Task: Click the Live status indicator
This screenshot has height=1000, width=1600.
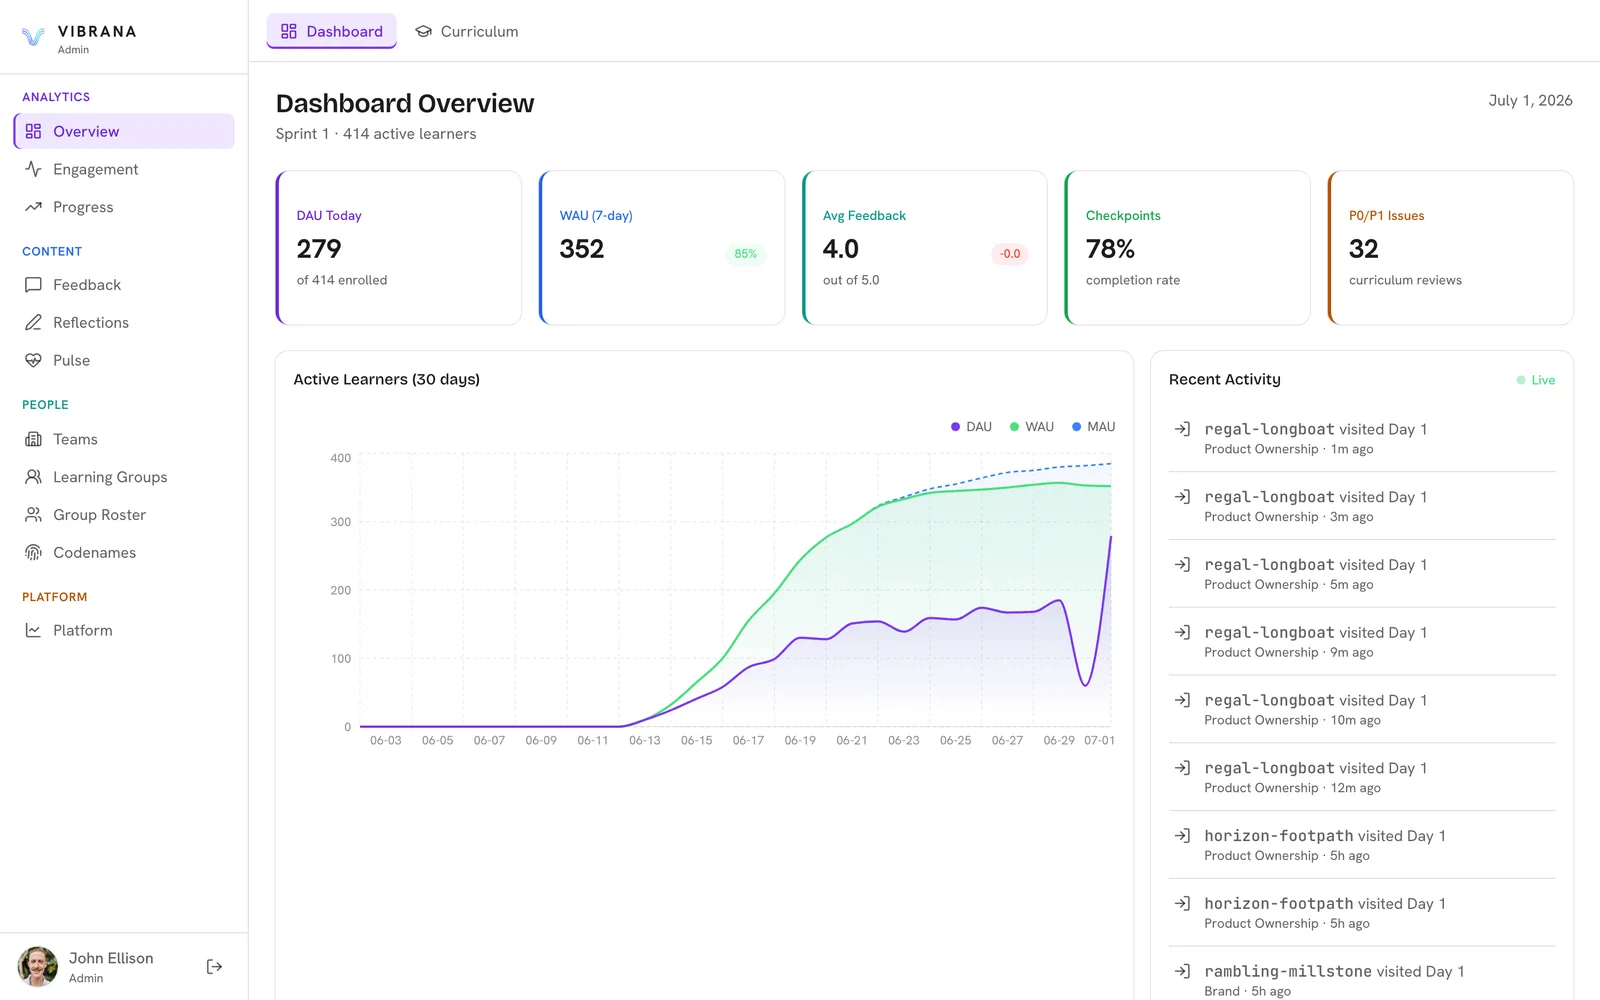Action: pyautogui.click(x=1536, y=380)
